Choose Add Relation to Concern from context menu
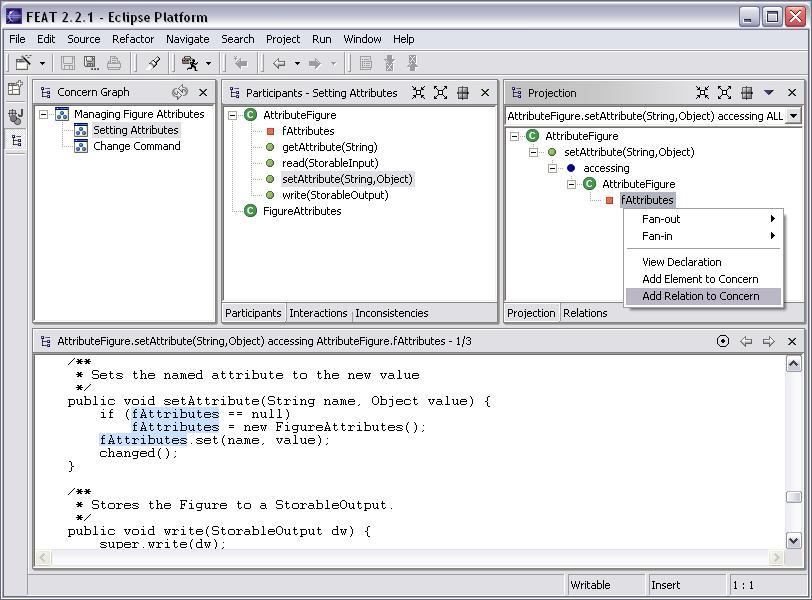812x600 pixels. [703, 296]
